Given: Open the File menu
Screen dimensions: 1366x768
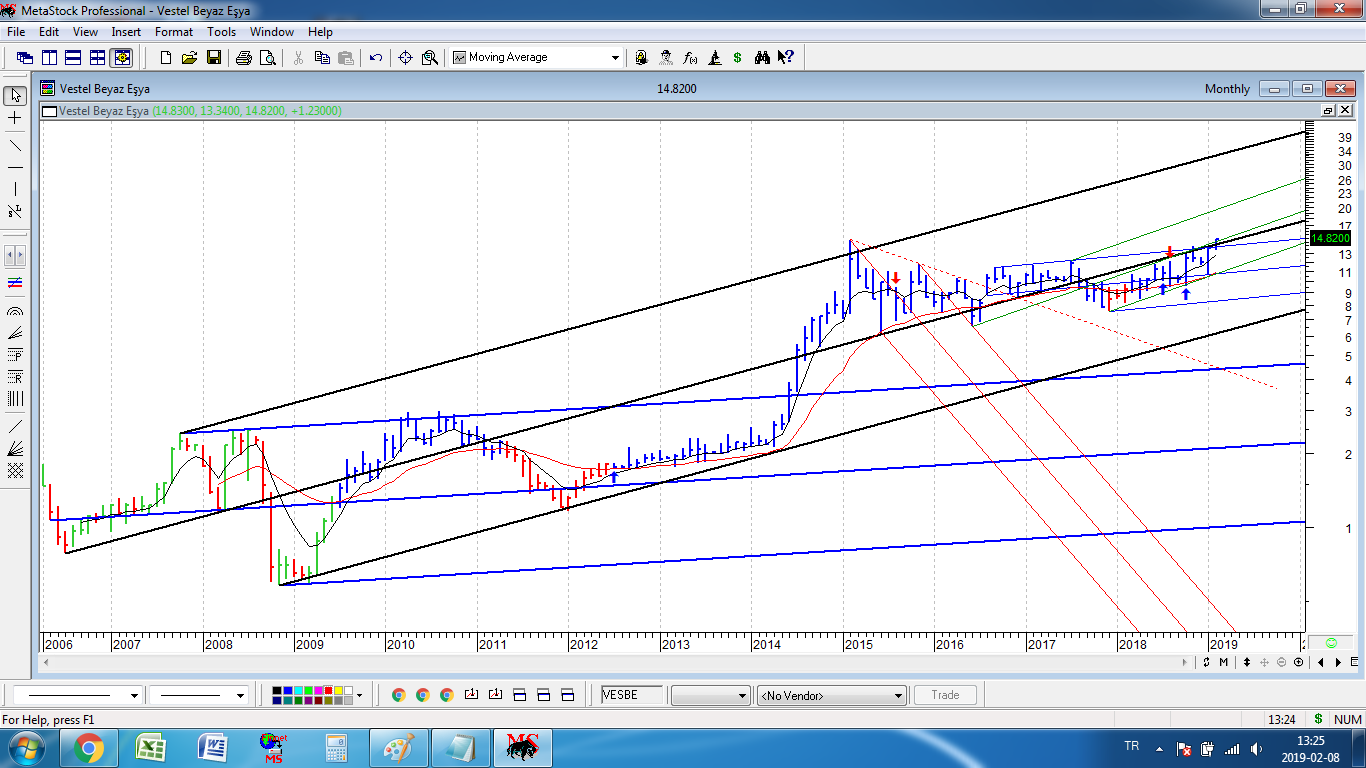Looking at the screenshot, I should click(x=16, y=32).
